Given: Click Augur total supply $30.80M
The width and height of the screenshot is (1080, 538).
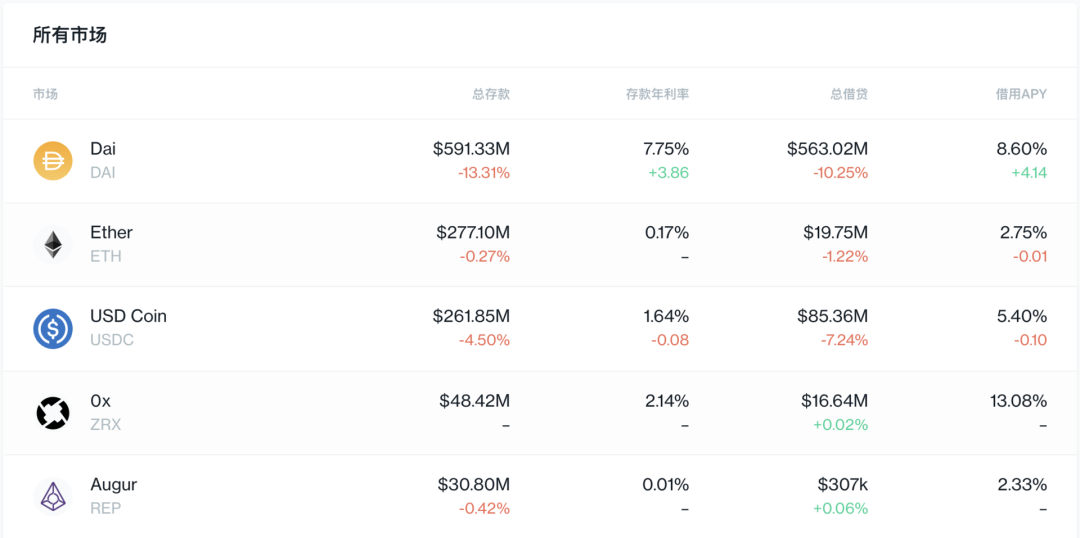Looking at the screenshot, I should (474, 485).
